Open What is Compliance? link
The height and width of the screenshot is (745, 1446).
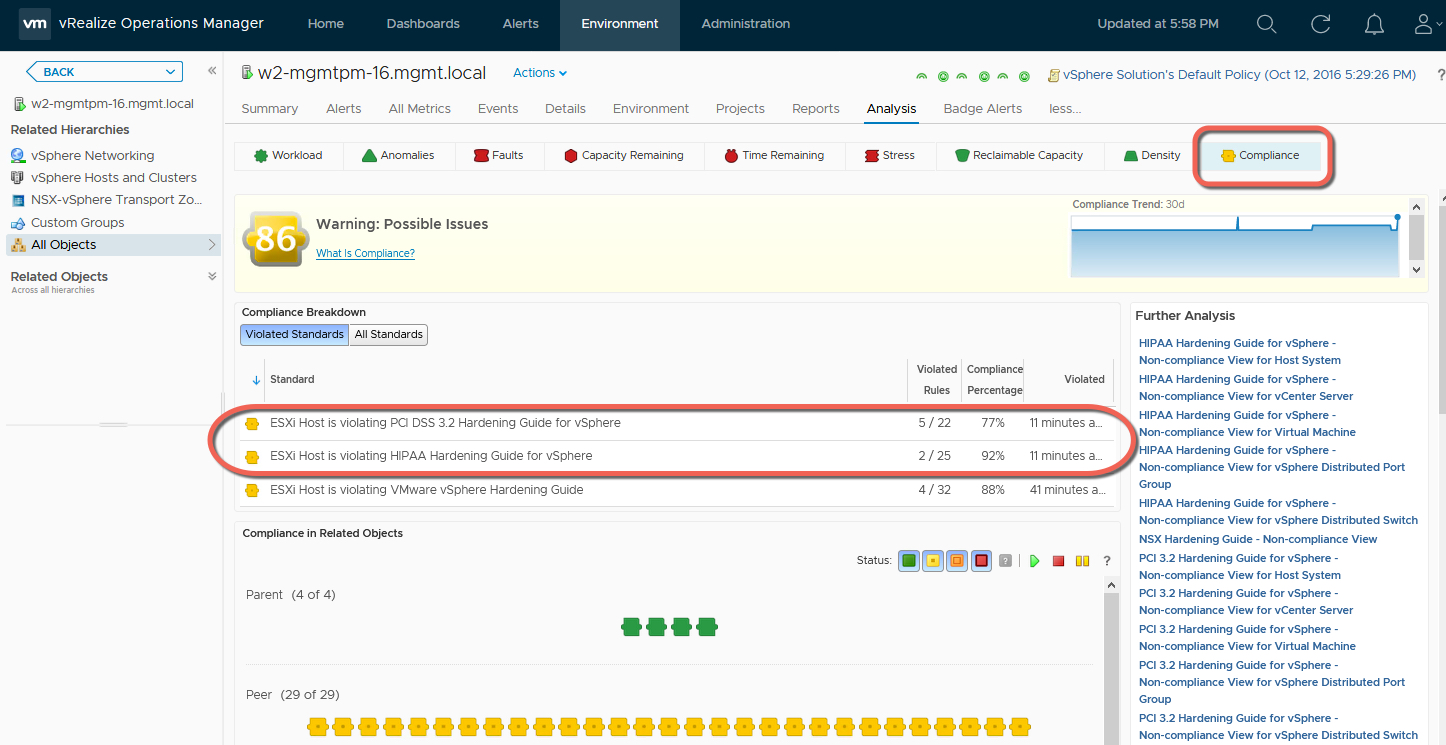pyautogui.click(x=365, y=254)
